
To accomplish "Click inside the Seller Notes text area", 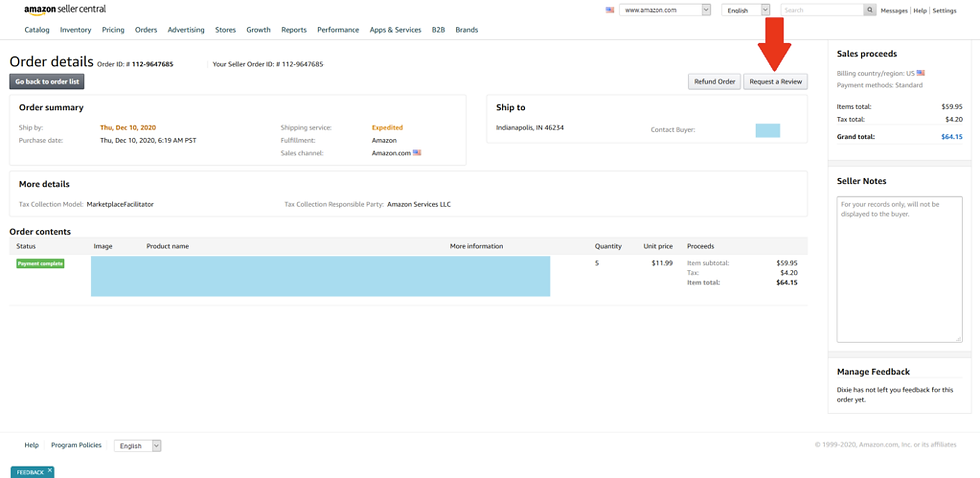I will pos(899,269).
